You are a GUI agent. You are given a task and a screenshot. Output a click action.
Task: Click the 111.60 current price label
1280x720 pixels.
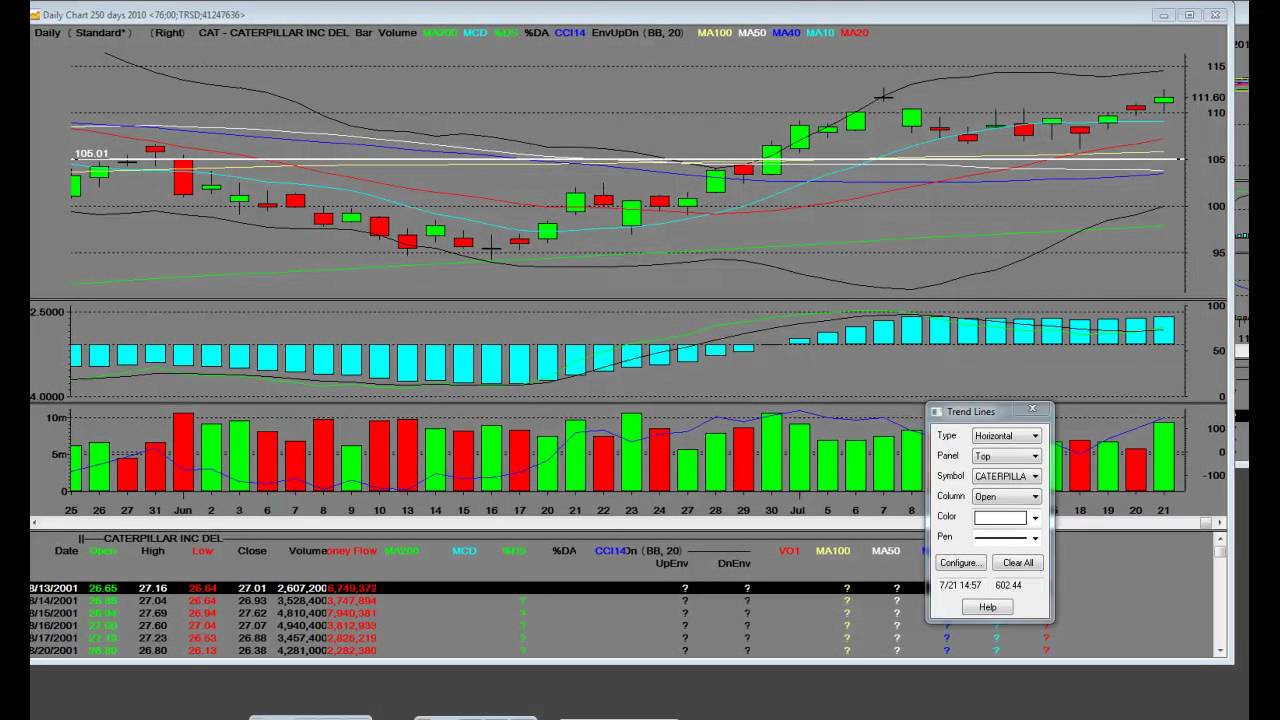coord(1209,97)
